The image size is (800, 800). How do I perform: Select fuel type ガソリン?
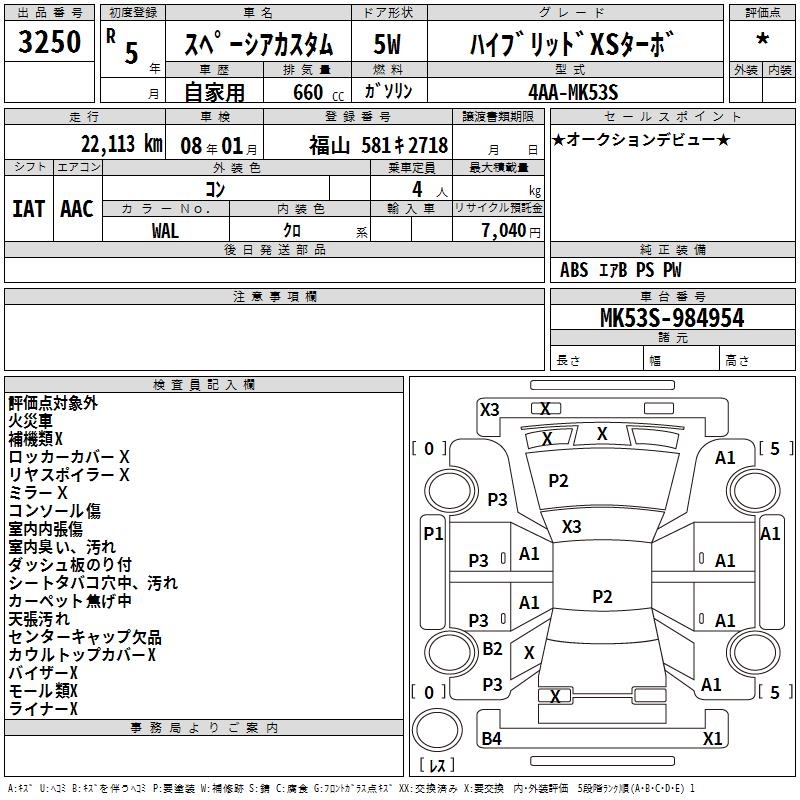tap(388, 91)
